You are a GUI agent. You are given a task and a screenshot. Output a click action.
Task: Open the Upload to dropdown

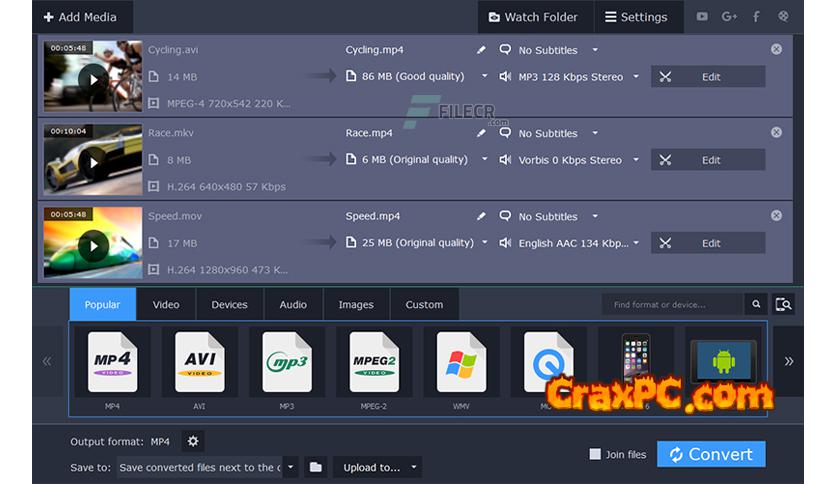click(x=377, y=467)
